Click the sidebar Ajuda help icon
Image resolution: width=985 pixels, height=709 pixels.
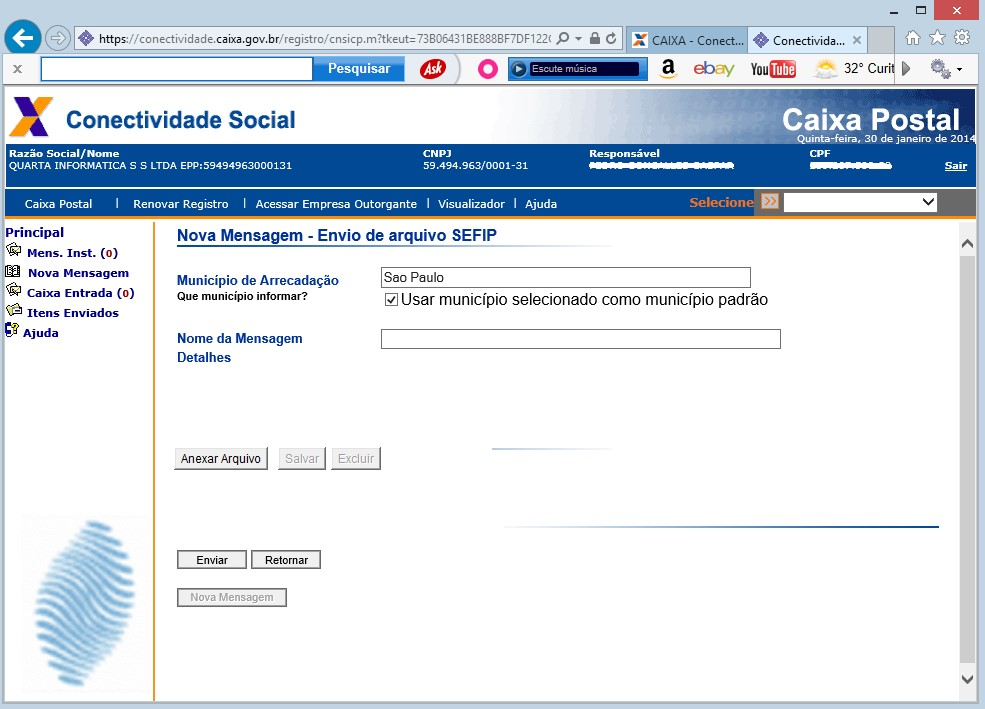point(12,330)
